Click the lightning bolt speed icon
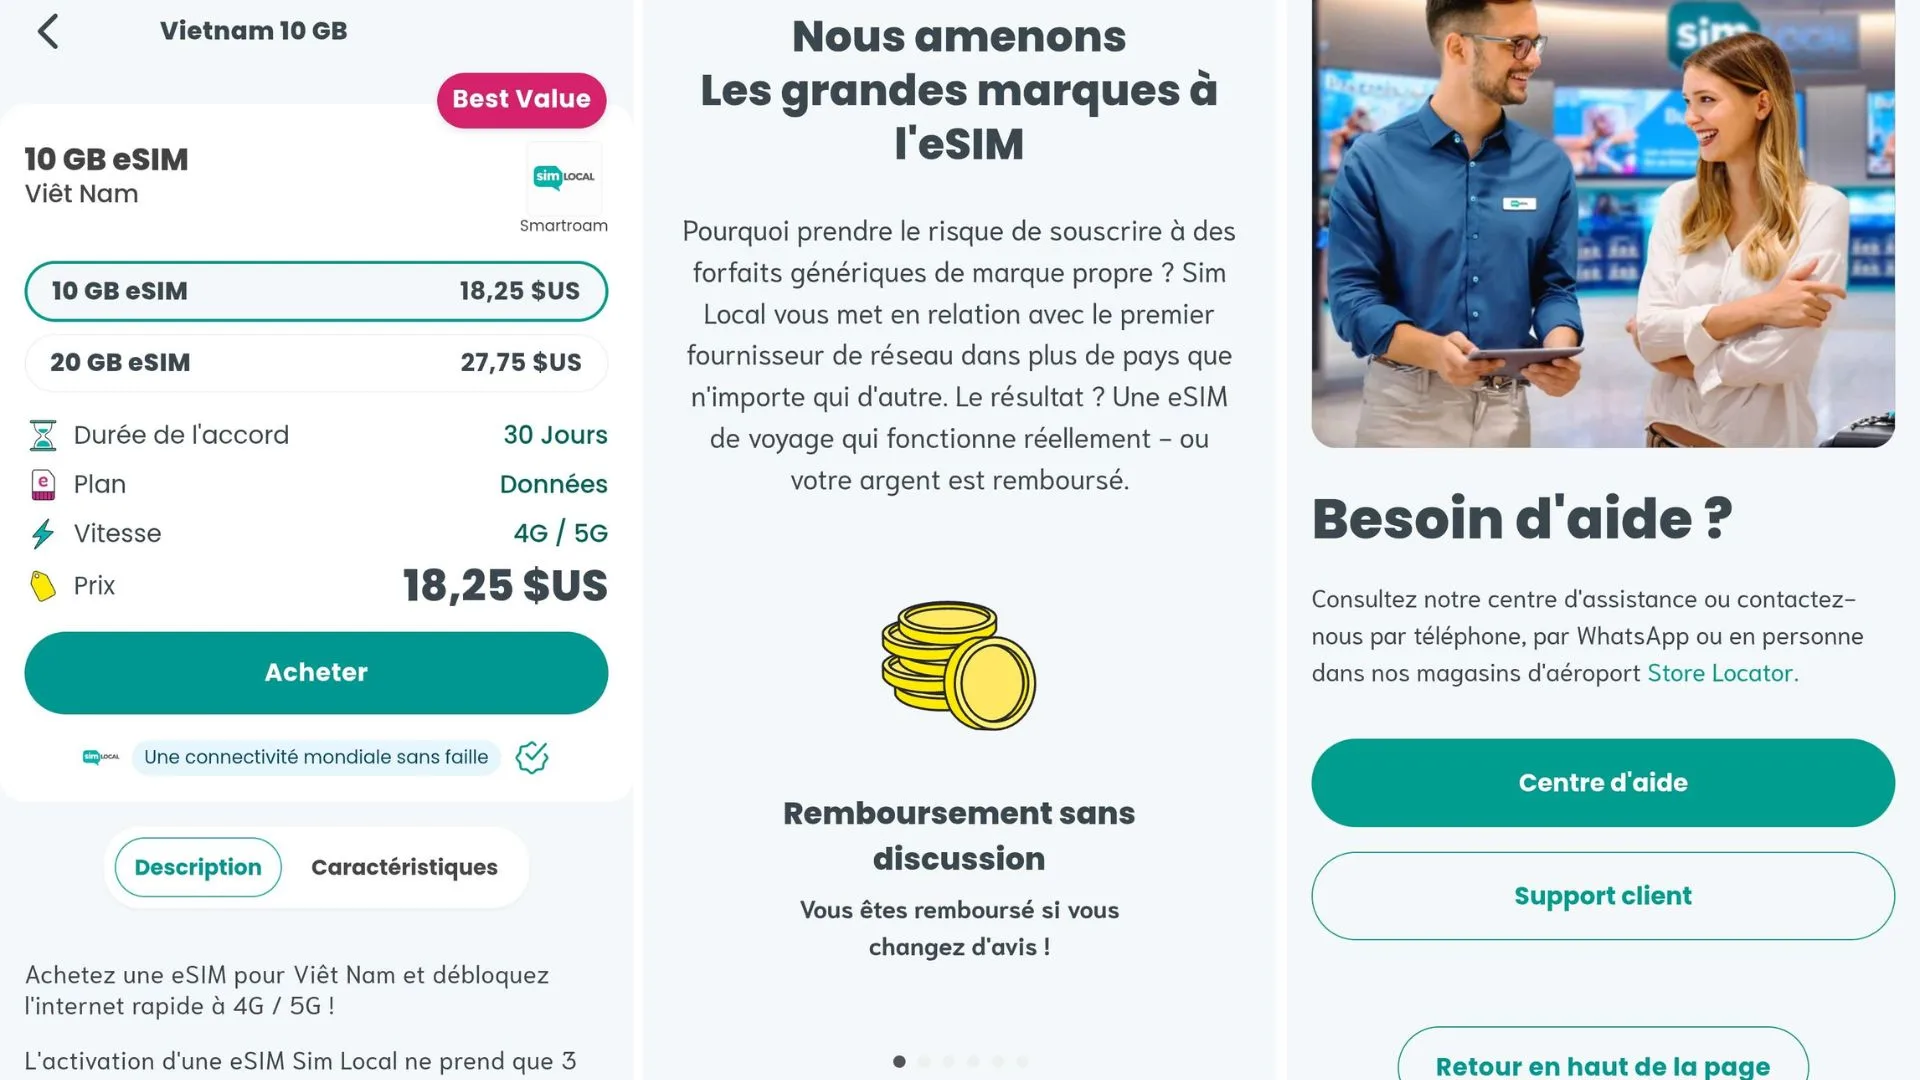Screen dimensions: 1920x1080 point(43,534)
